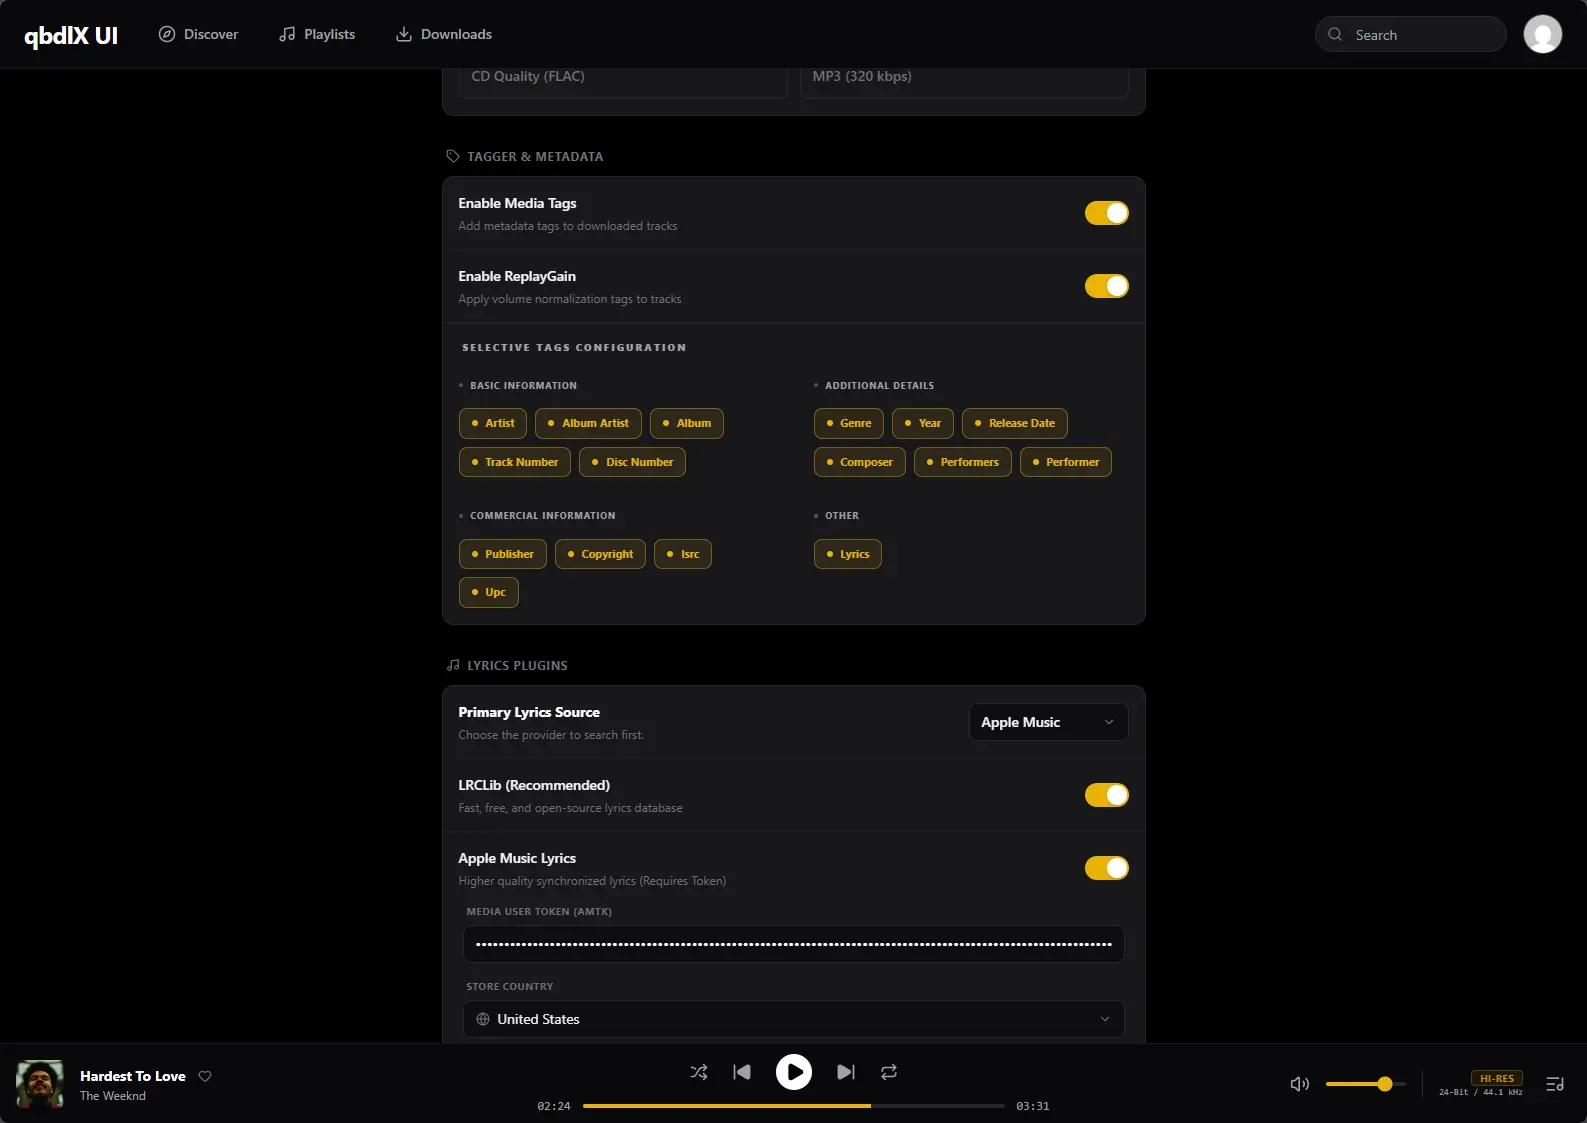The image size is (1587, 1123).
Task: Seek within the track progress bar
Action: (793, 1106)
